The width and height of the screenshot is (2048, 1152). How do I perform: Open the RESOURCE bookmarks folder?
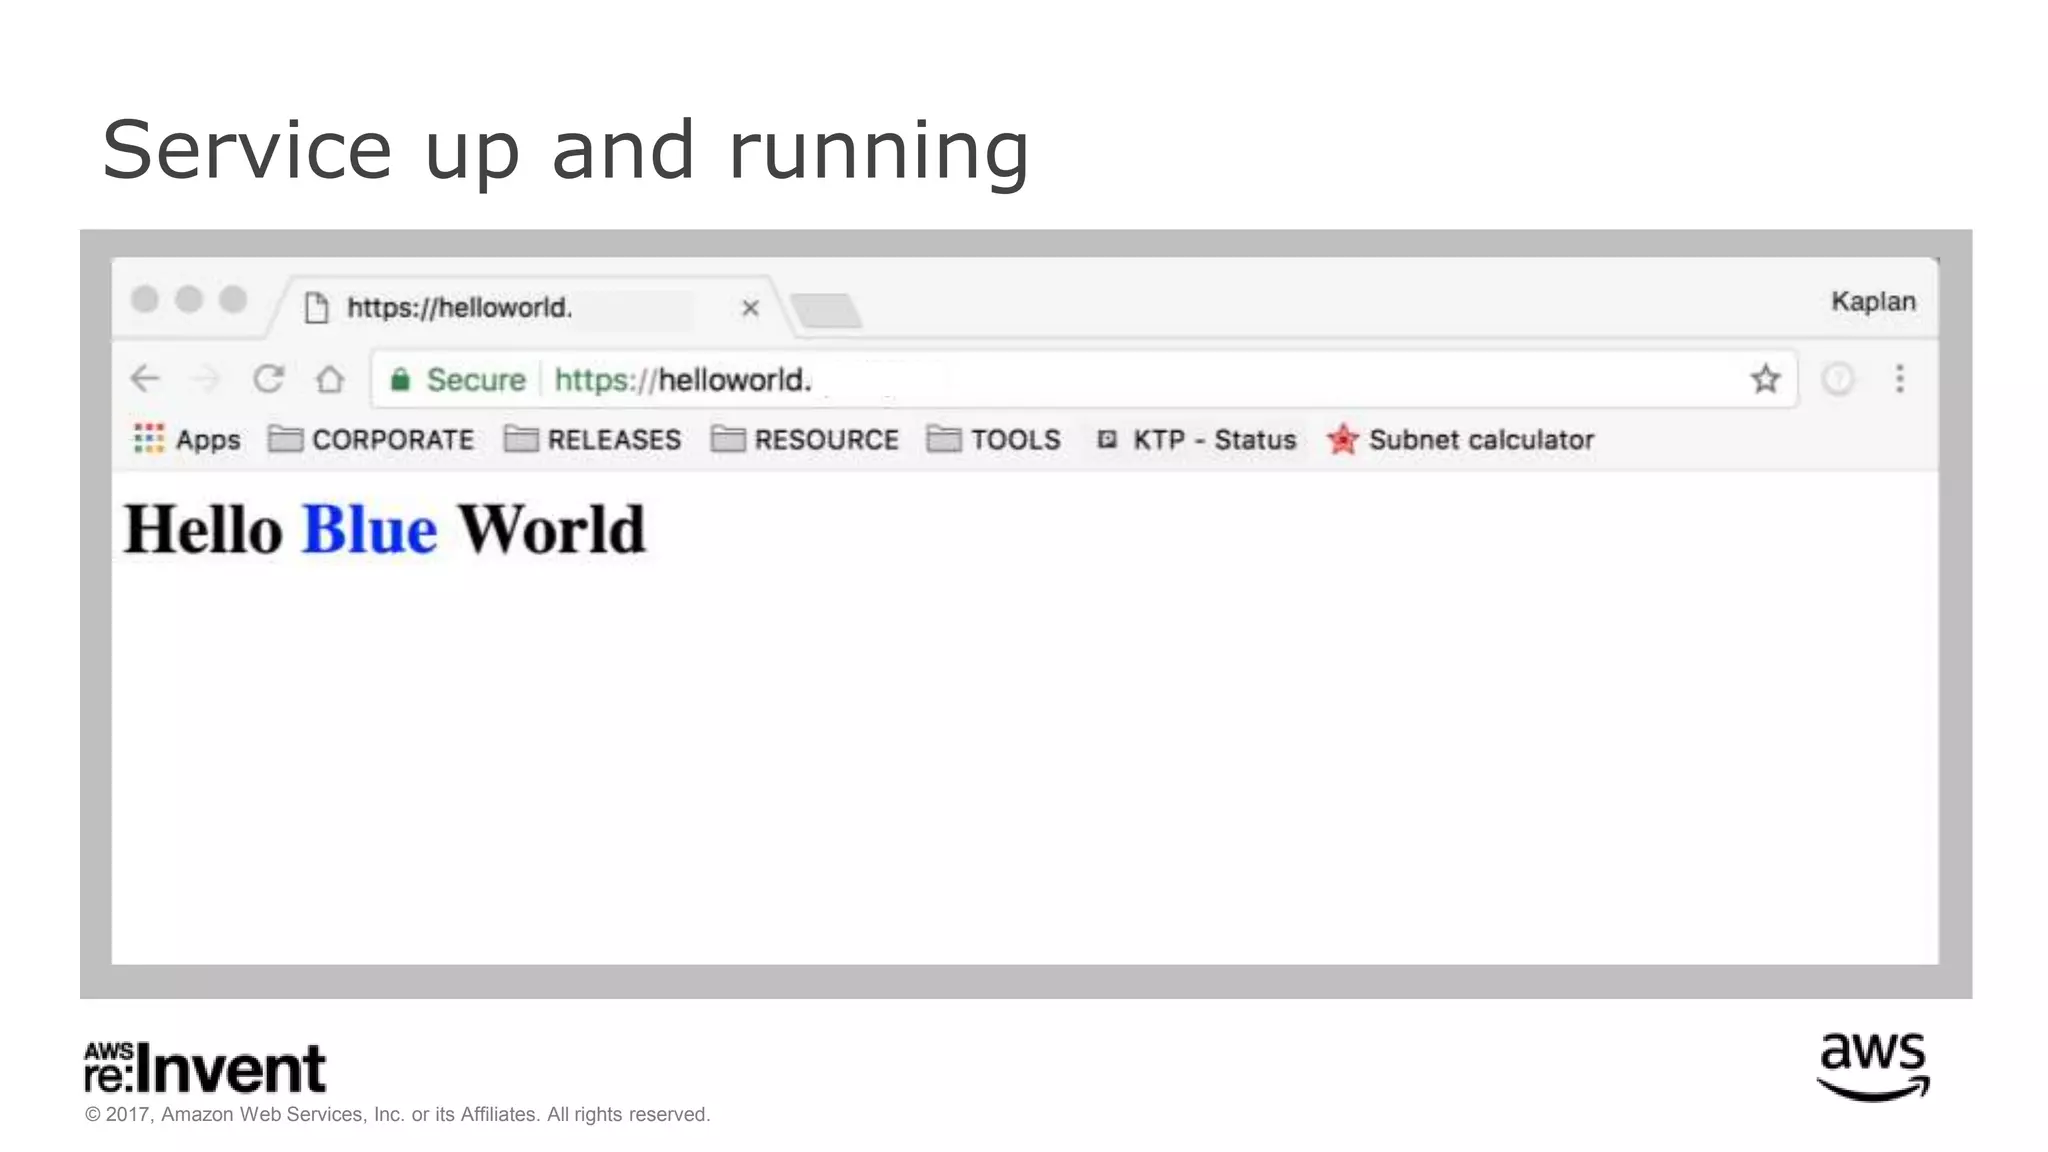tap(805, 439)
